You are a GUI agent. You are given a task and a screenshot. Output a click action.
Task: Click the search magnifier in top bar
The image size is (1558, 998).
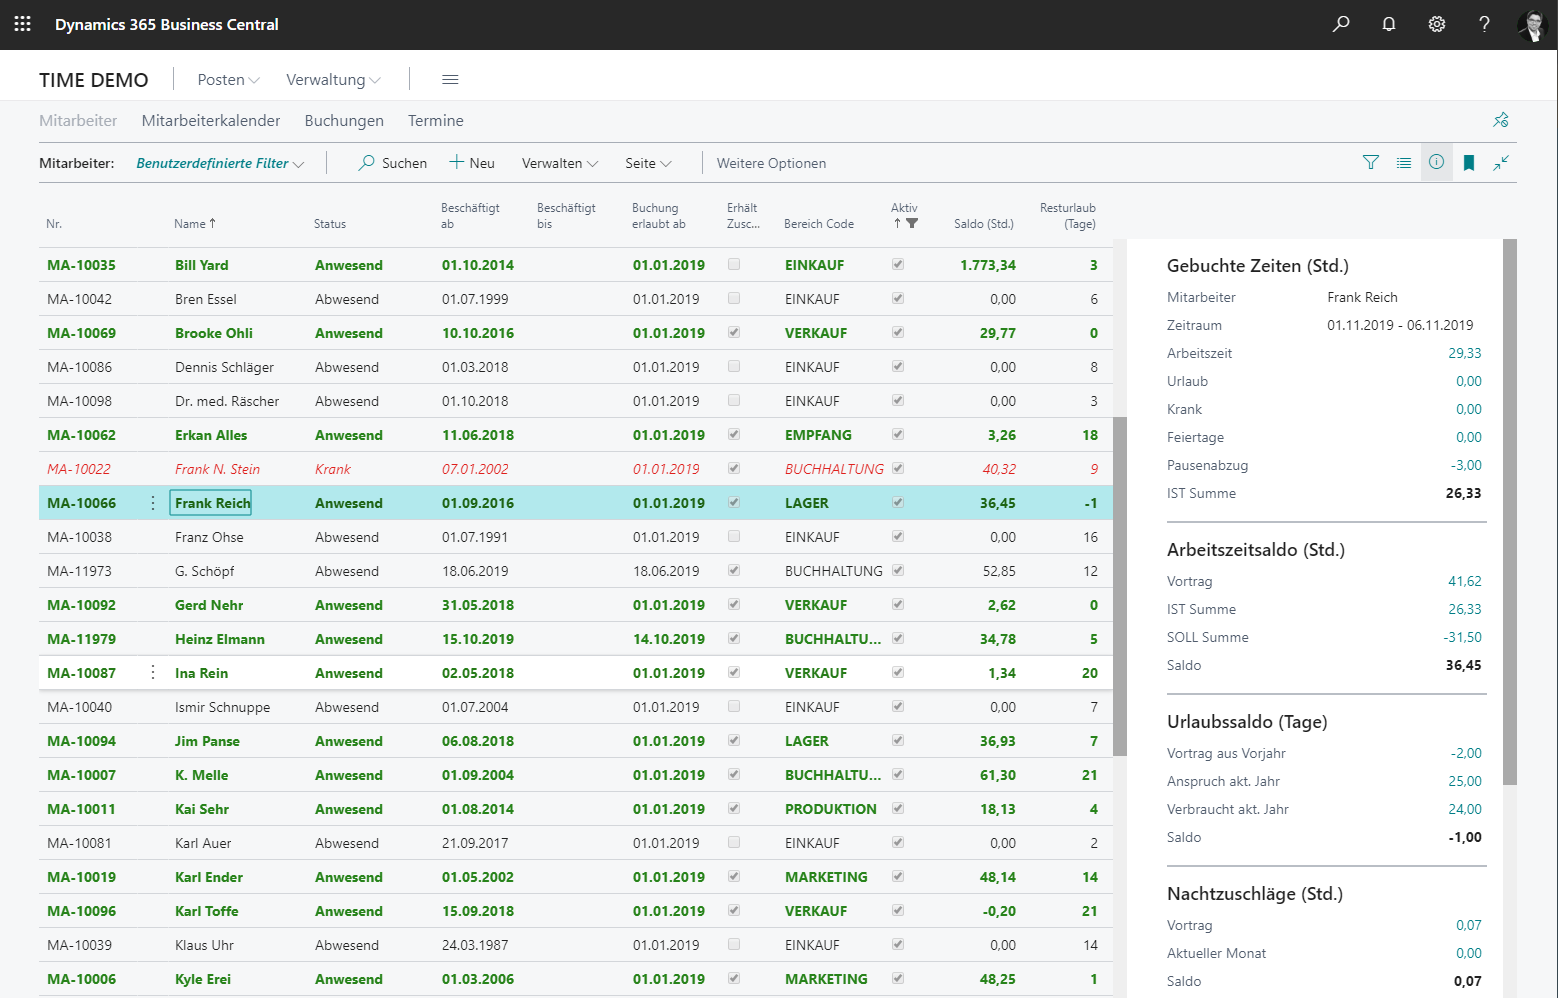tap(1341, 24)
